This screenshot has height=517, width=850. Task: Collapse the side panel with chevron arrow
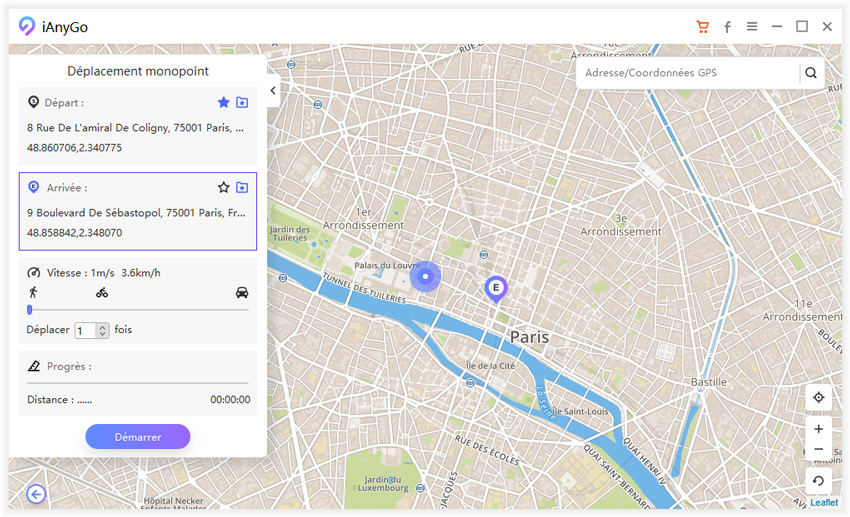pos(273,91)
